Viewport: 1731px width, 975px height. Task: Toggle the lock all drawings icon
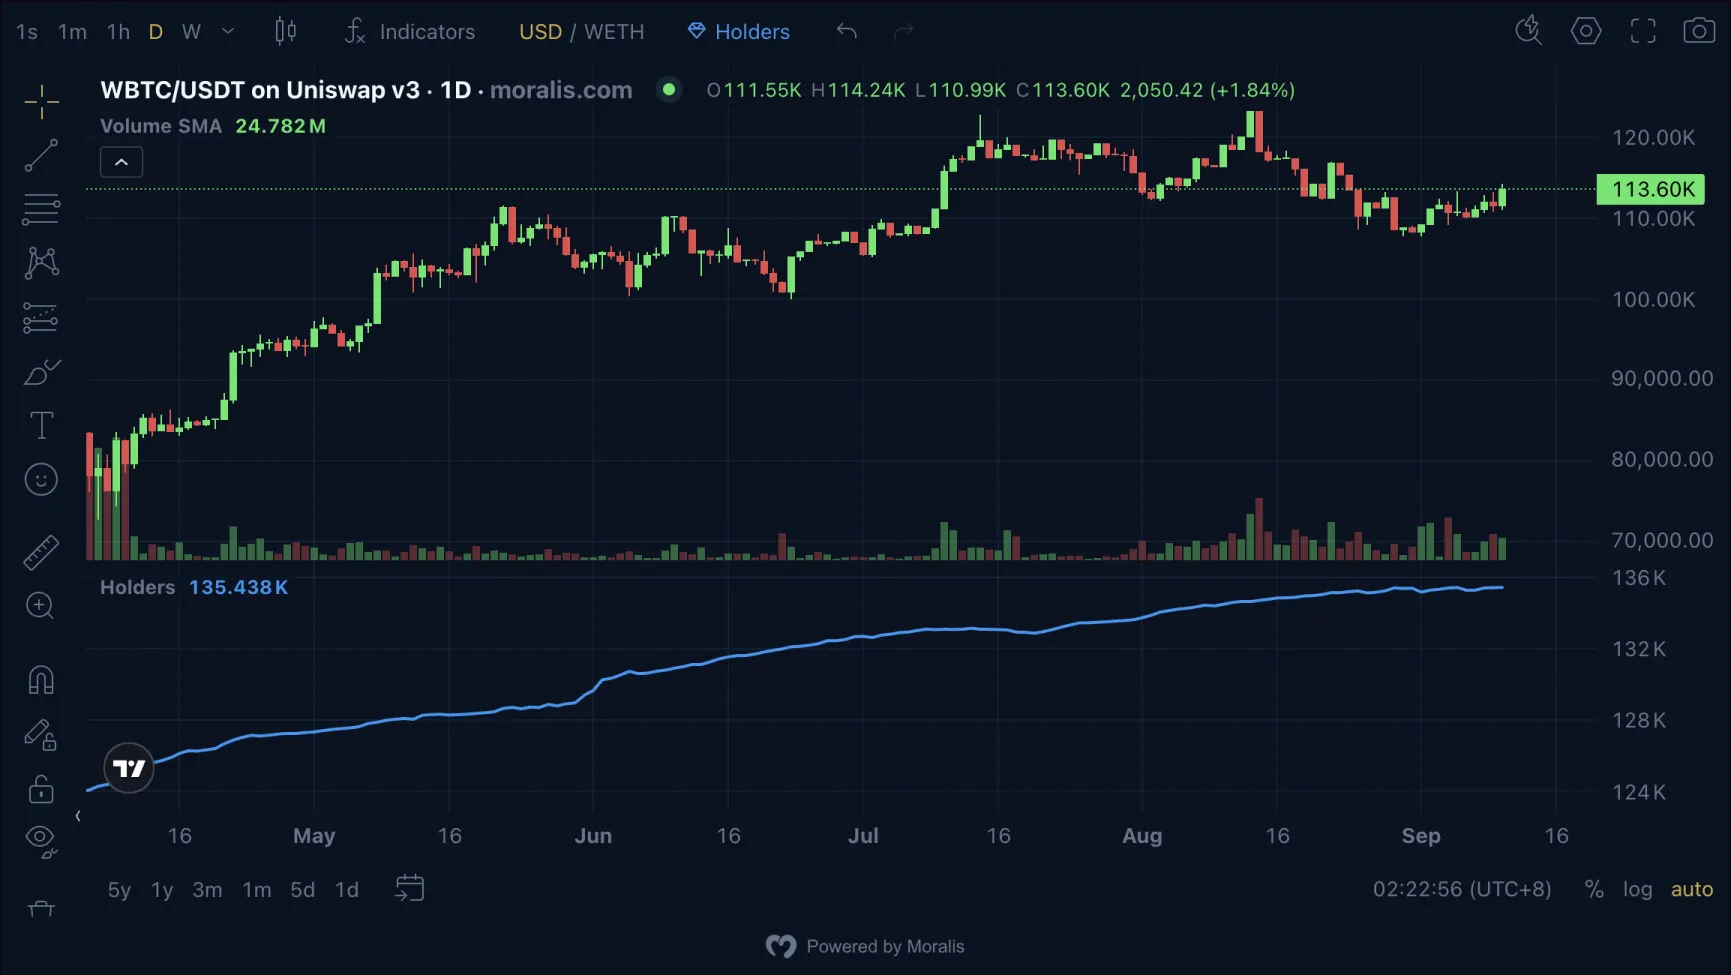[40, 789]
